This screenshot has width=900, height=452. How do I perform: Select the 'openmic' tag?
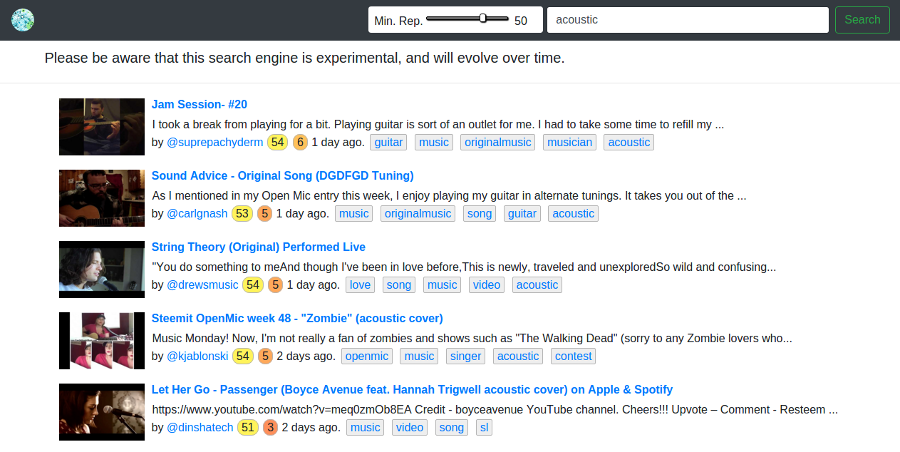[367, 356]
